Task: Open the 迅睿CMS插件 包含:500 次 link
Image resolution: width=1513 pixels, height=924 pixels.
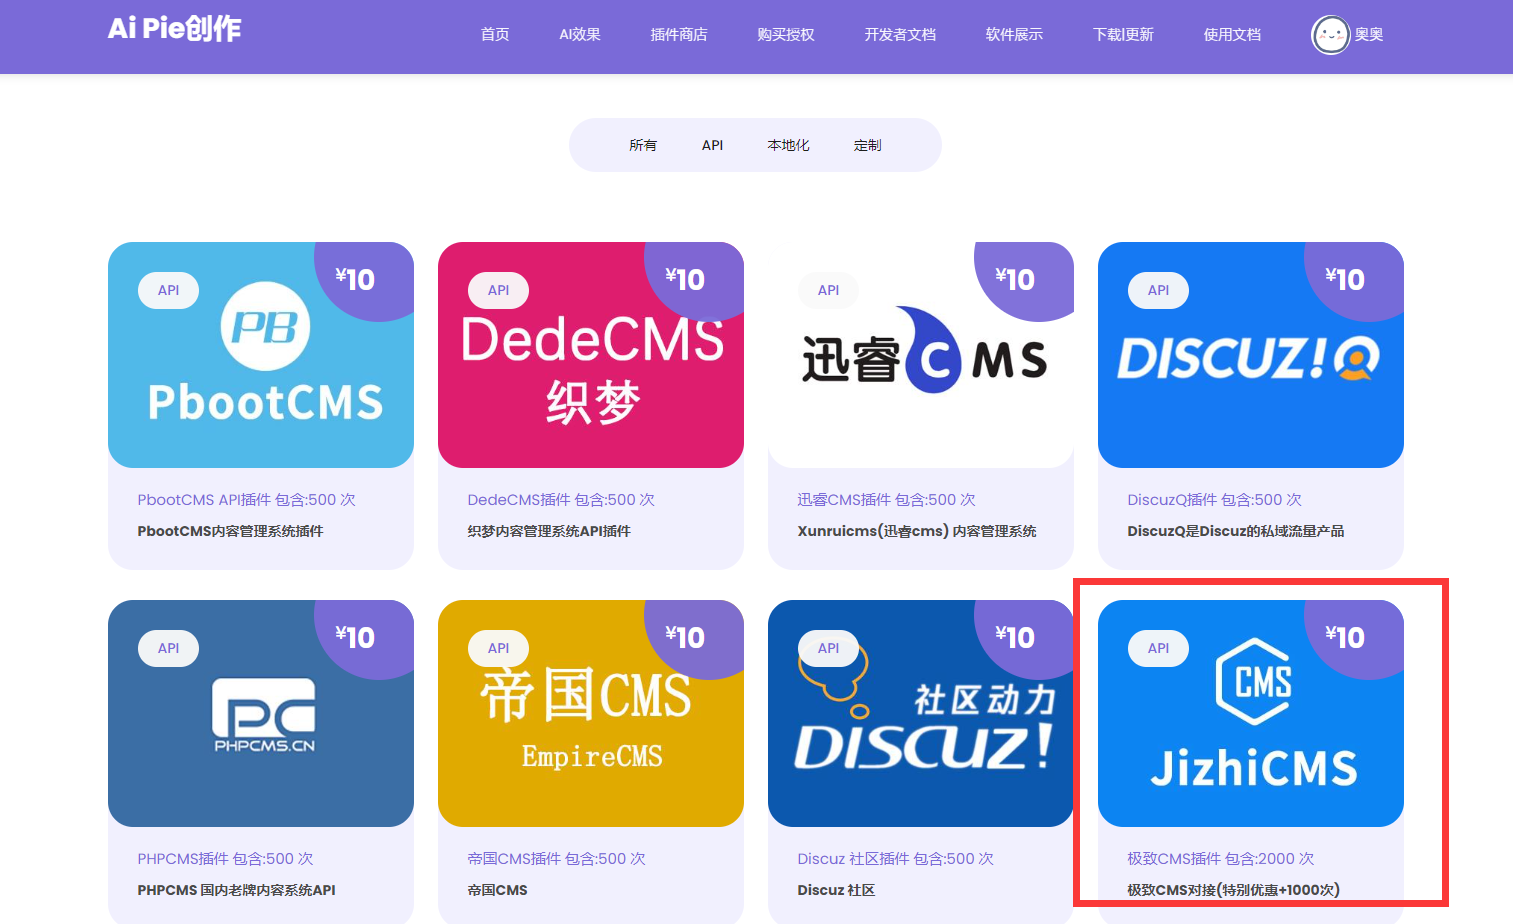Action: pos(886,500)
